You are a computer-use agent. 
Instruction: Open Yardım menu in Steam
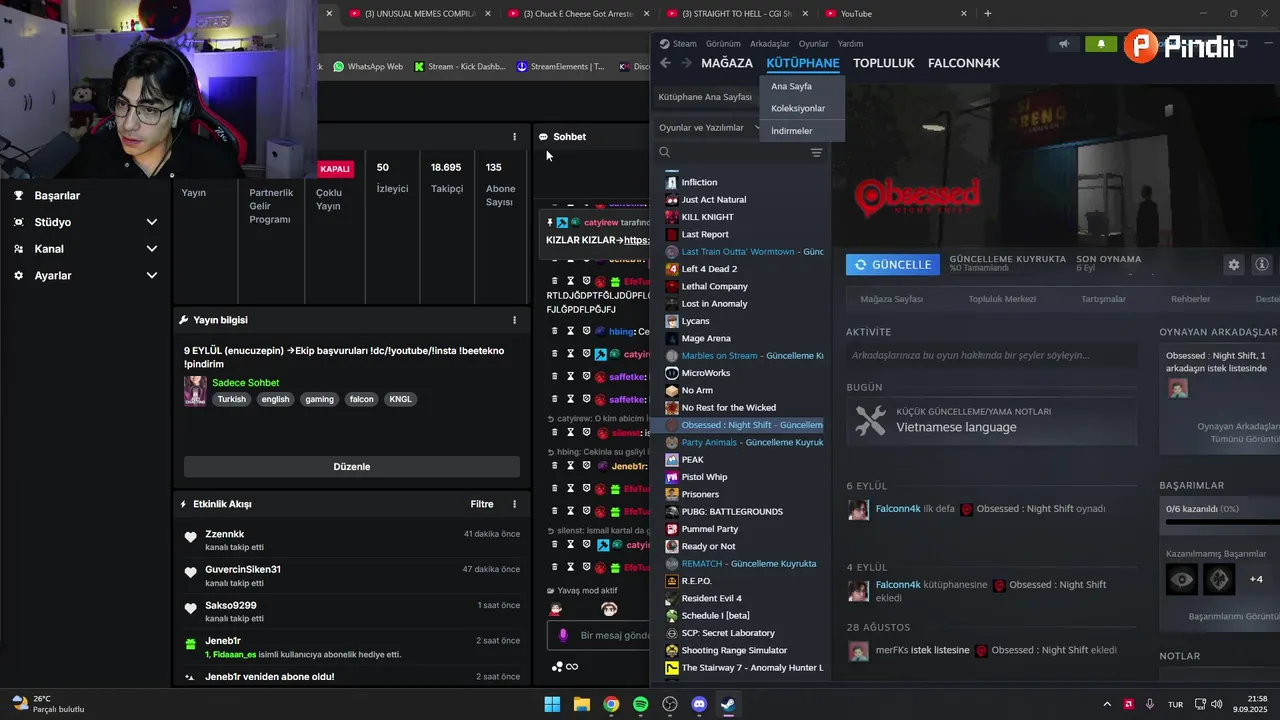[850, 44]
